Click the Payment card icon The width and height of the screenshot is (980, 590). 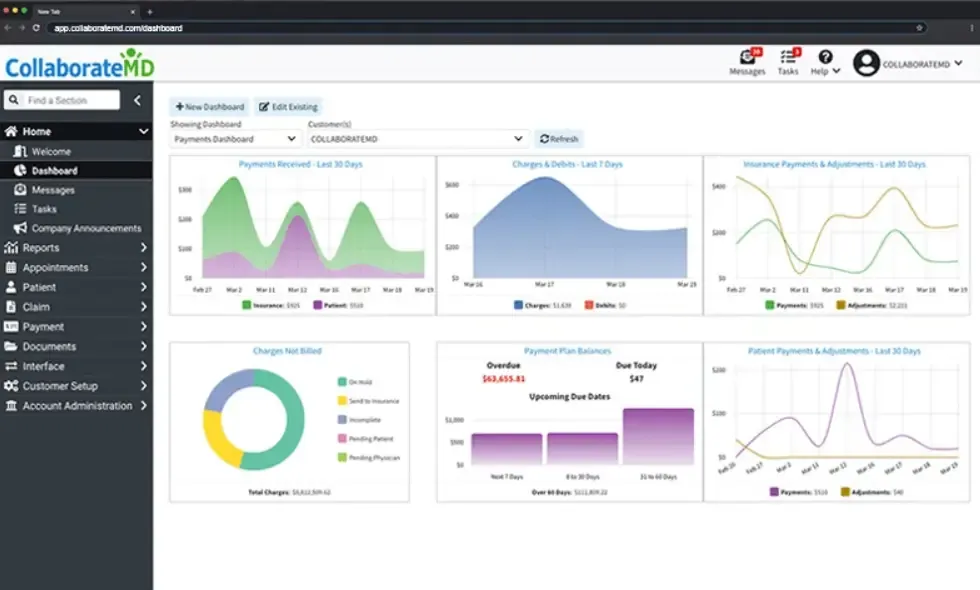[11, 326]
